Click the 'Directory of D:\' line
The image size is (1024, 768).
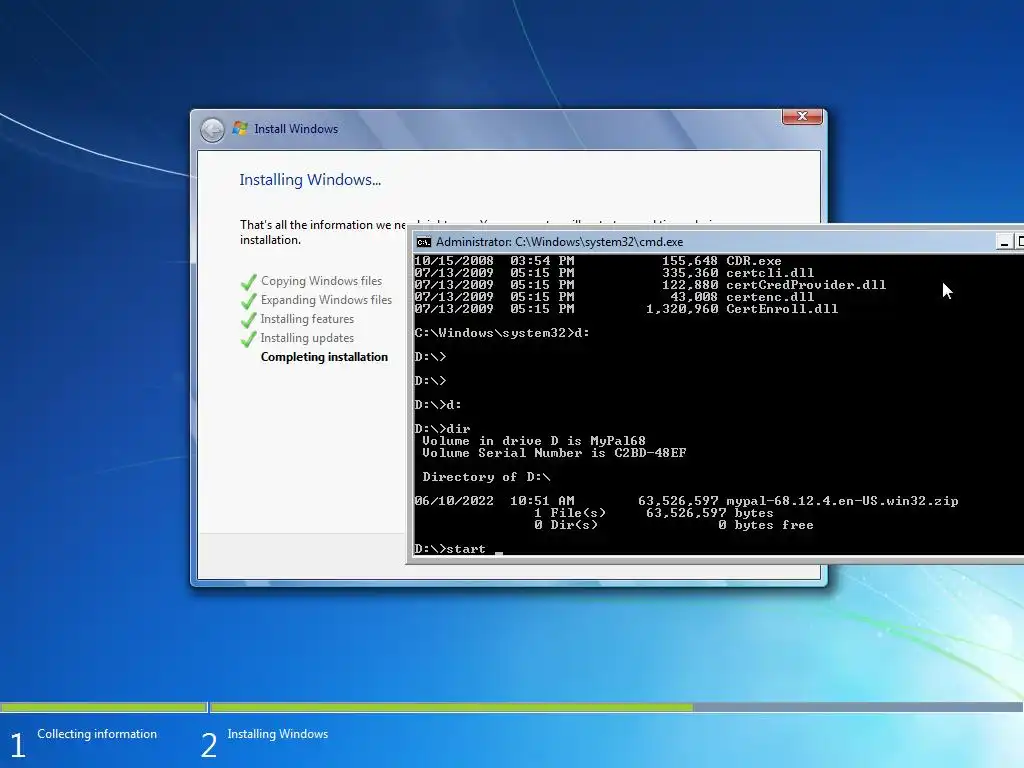[x=486, y=477]
